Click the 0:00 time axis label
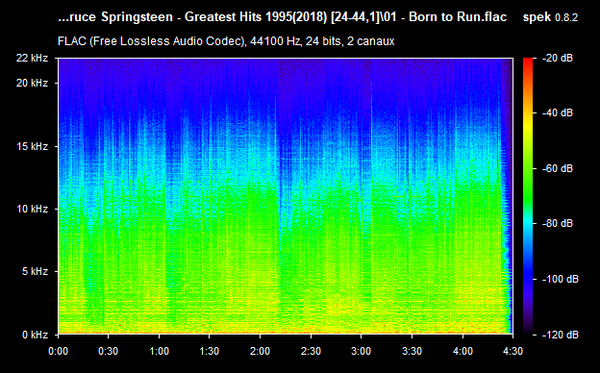The image size is (600, 373). click(x=58, y=351)
